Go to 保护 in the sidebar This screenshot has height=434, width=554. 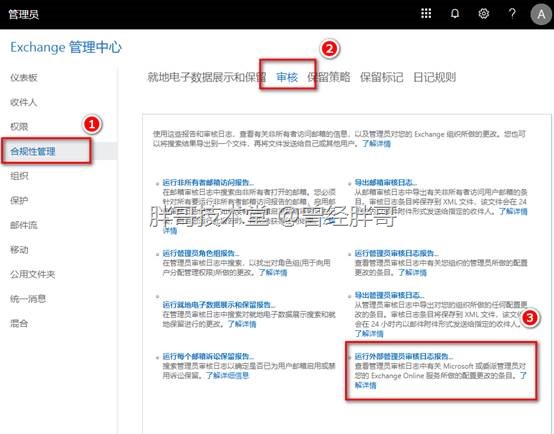(x=19, y=200)
